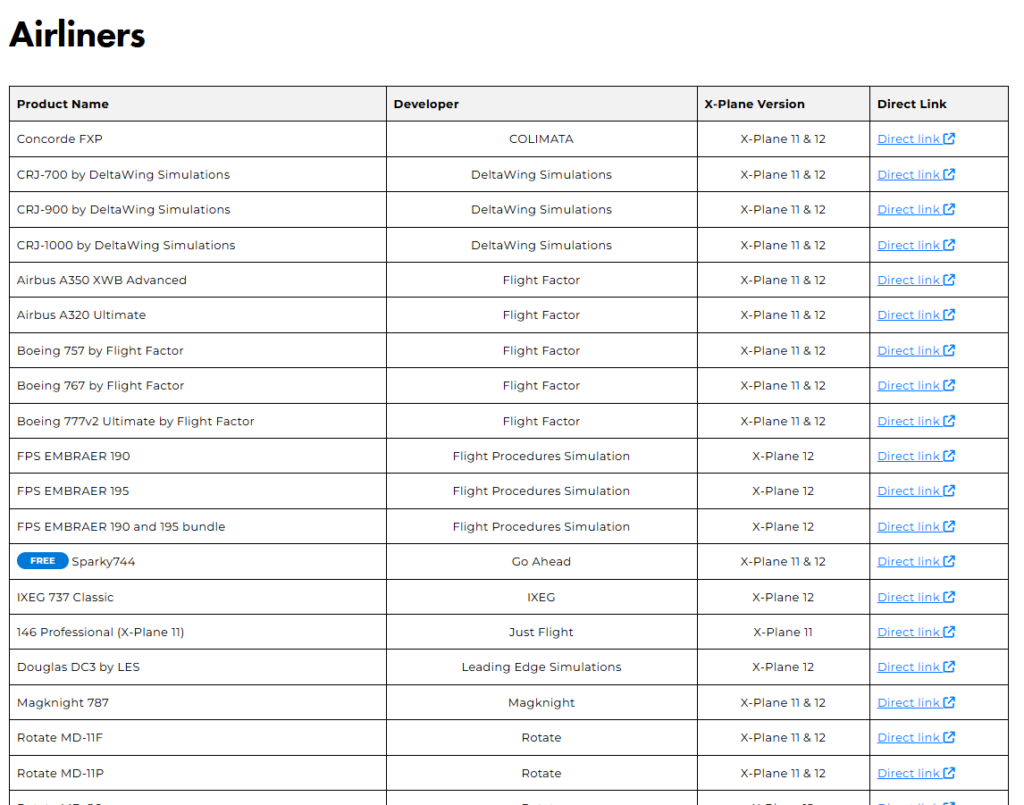The width and height of the screenshot is (1024, 805).
Task: Open Direct link text for CRJ-700
Action: [x=908, y=174]
